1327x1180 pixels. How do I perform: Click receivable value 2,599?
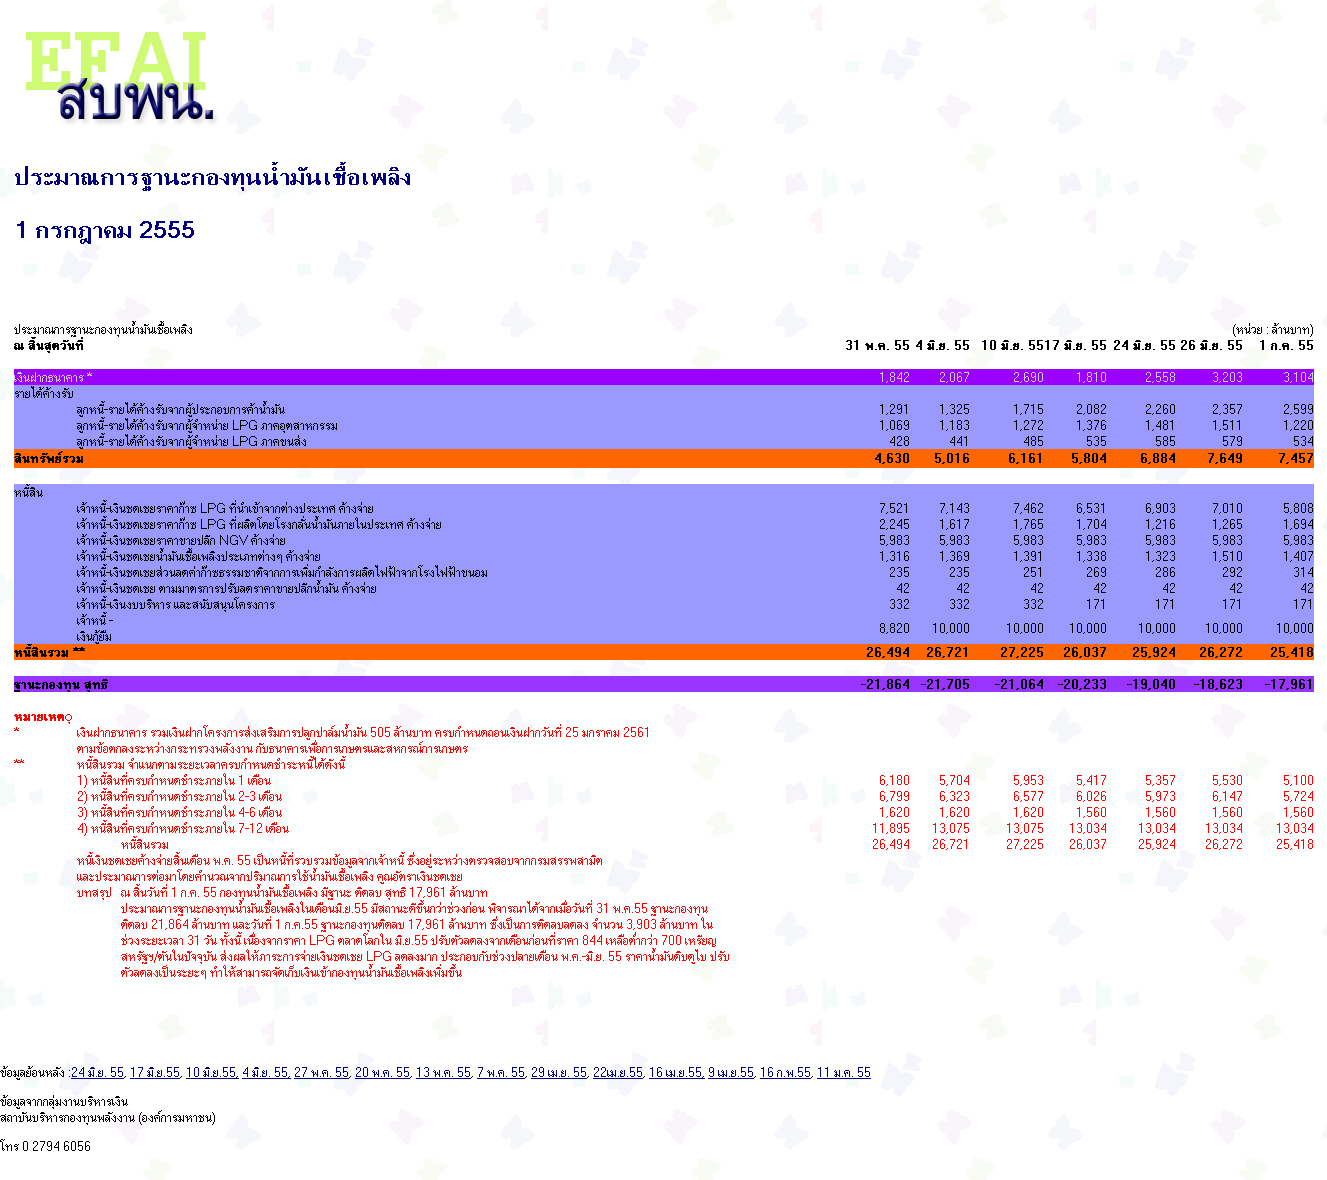pos(1298,410)
